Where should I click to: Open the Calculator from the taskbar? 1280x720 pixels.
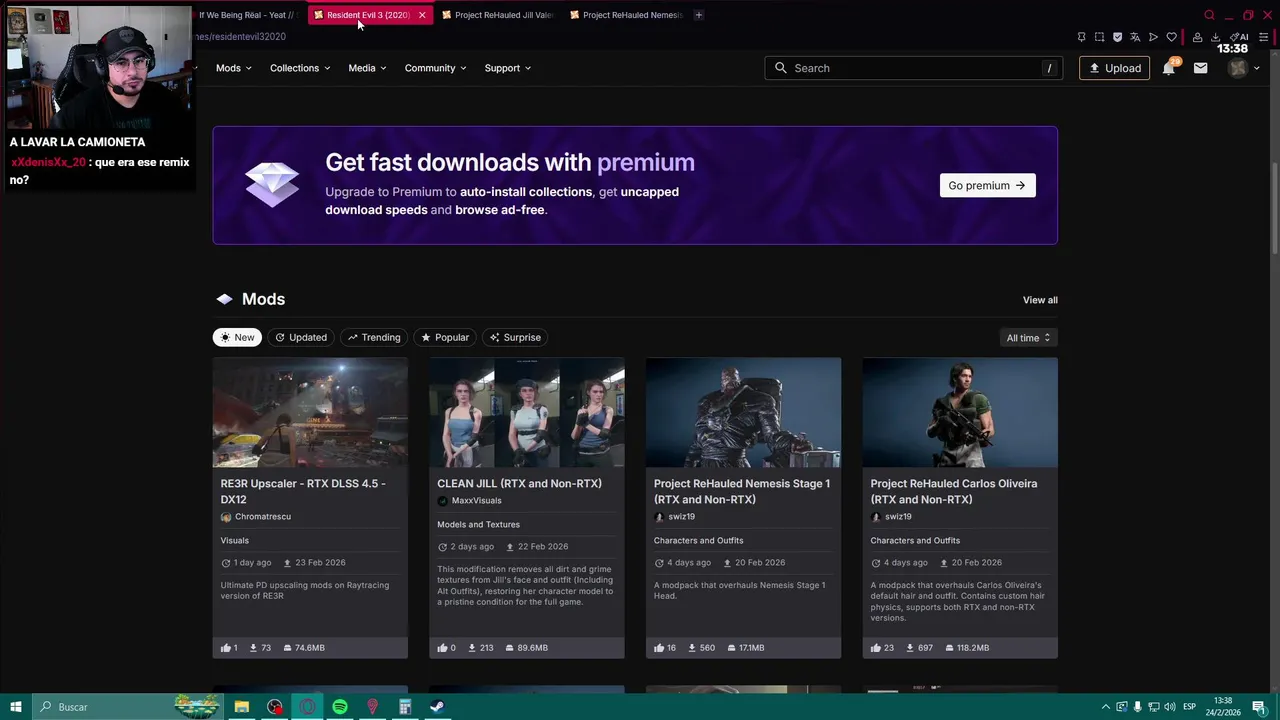pyautogui.click(x=405, y=707)
